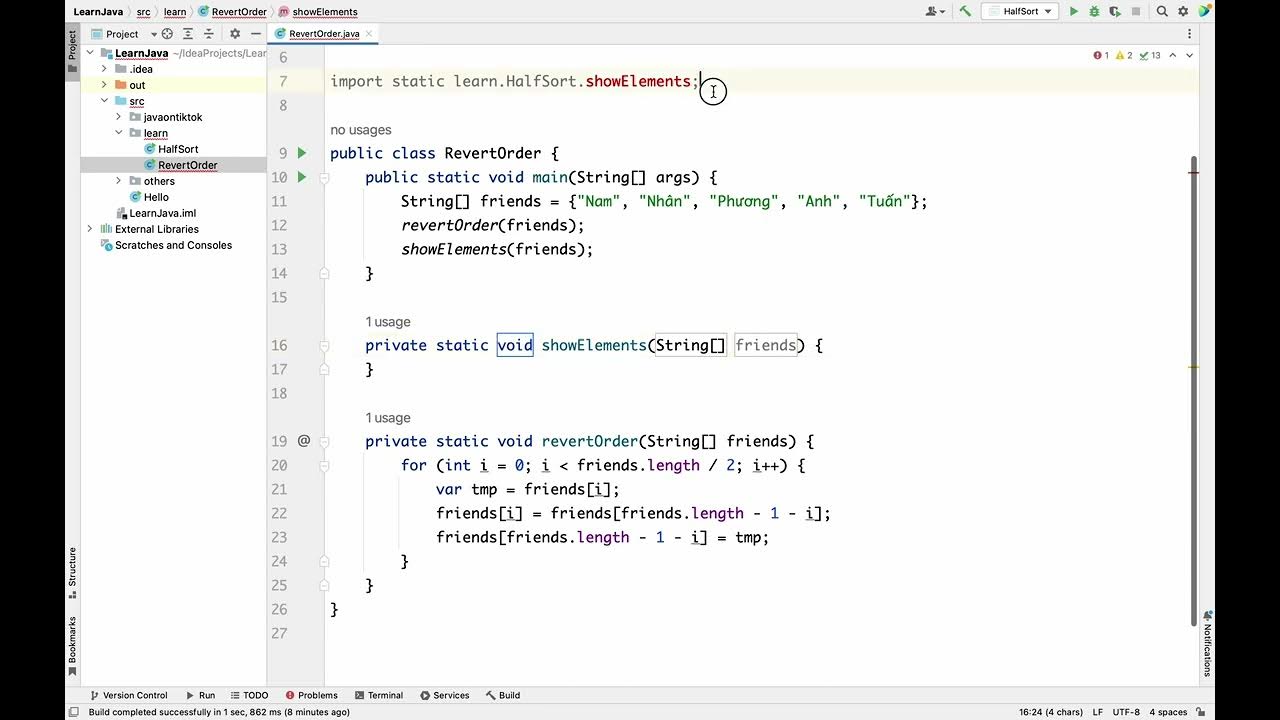Open Problems tool window tab
This screenshot has height=720, width=1280.
click(311, 695)
